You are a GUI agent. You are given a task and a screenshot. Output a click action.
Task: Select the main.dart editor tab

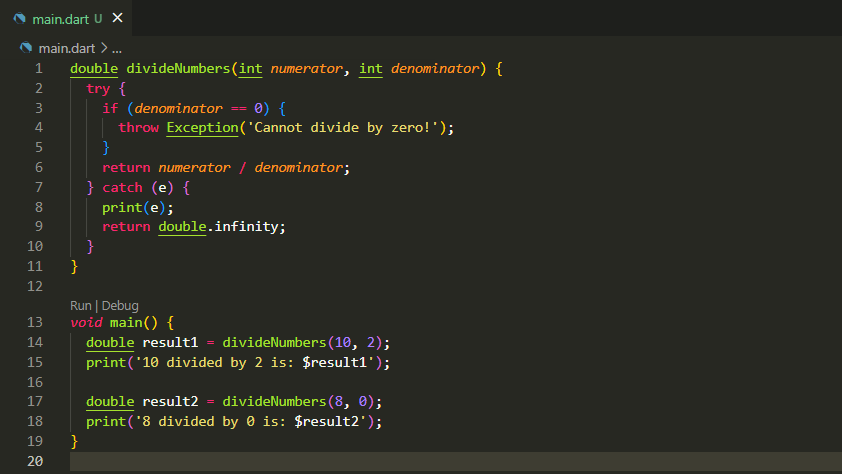[x=66, y=18]
